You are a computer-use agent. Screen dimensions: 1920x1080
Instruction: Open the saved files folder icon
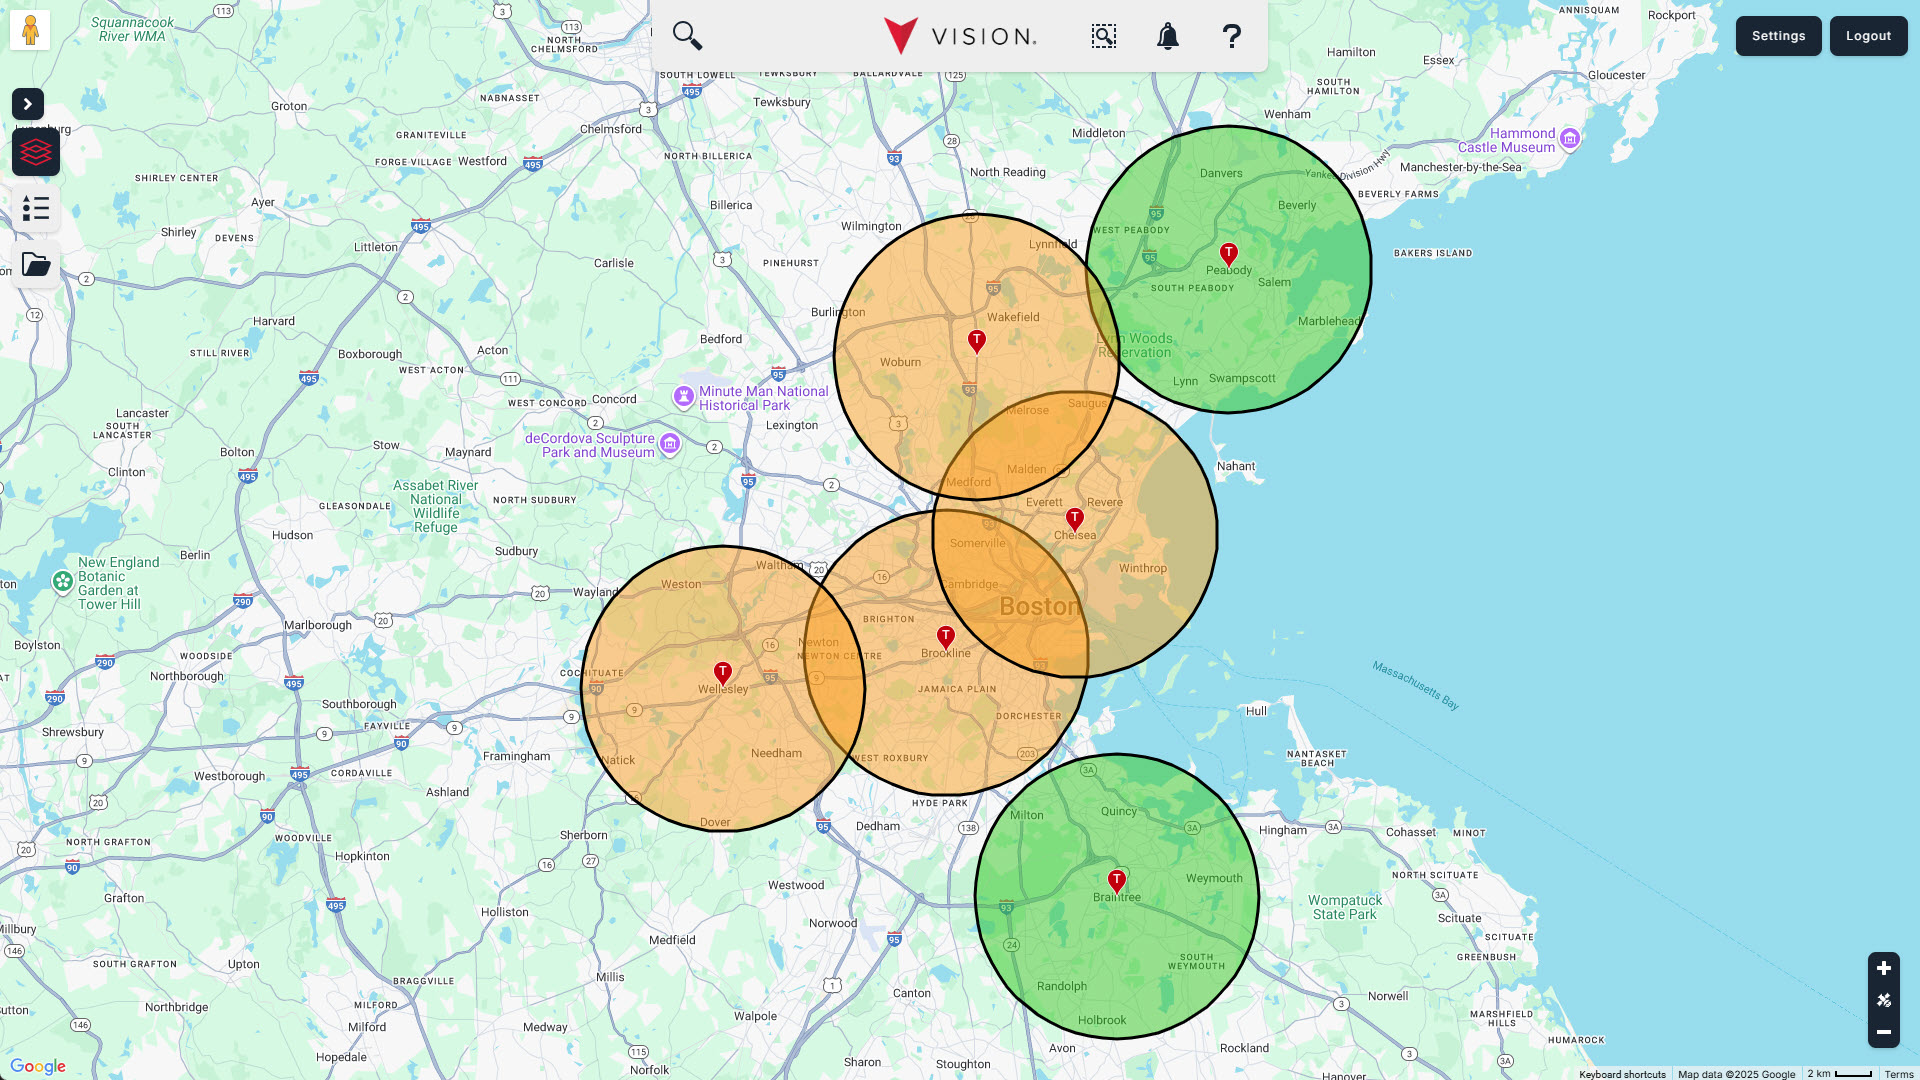pos(36,265)
